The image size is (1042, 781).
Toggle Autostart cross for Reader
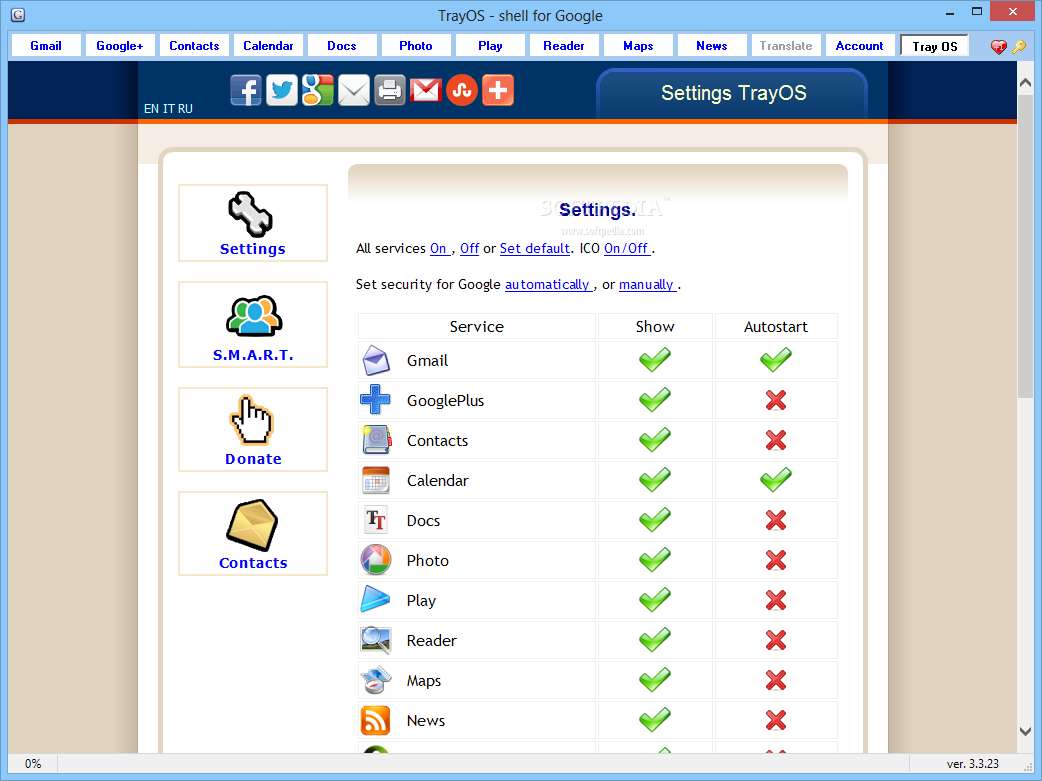click(x=776, y=640)
